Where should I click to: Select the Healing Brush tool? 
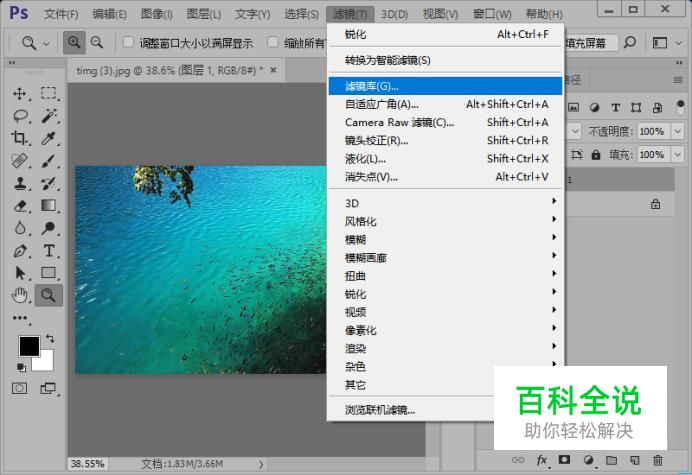[x=20, y=161]
